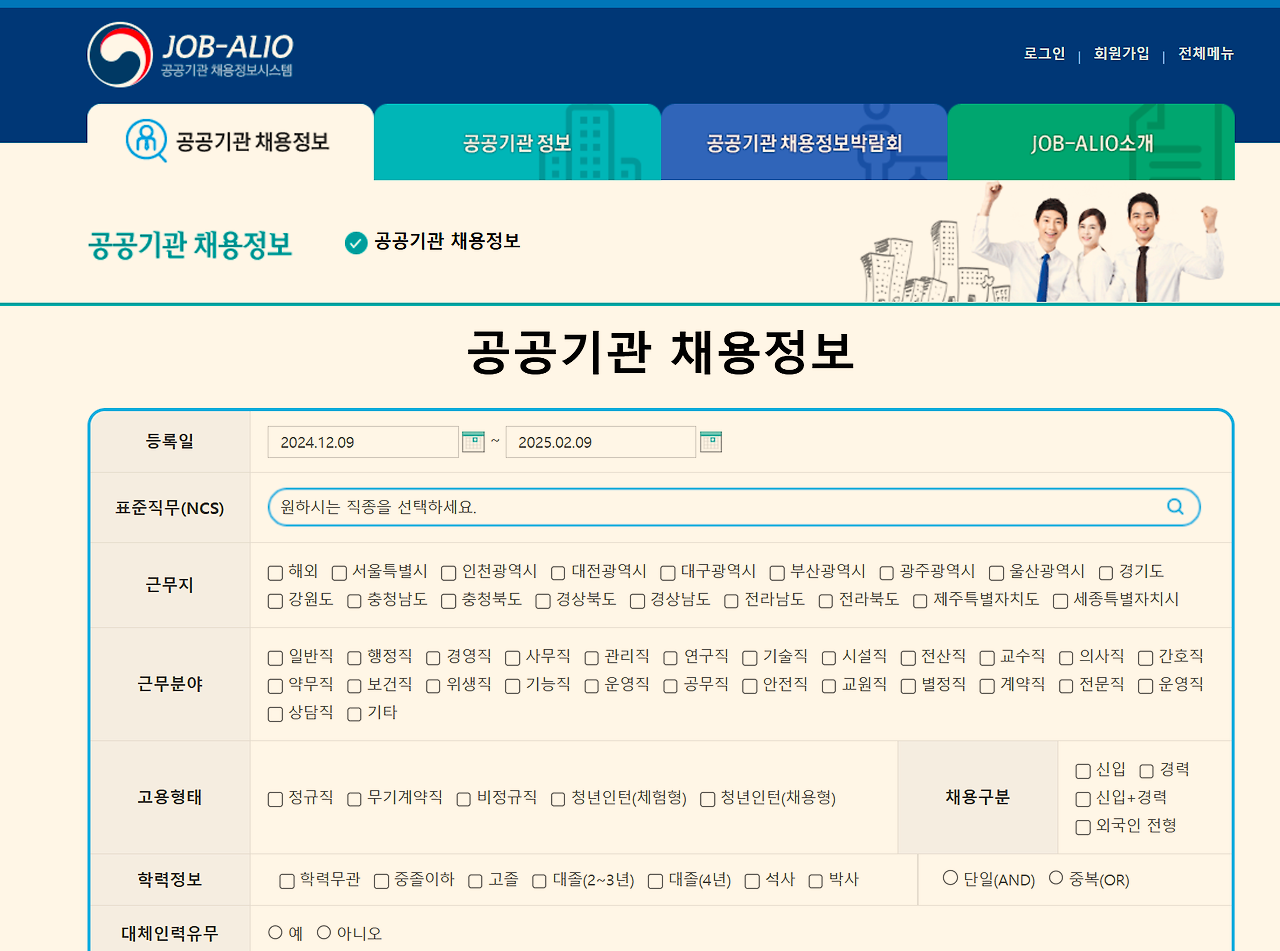Check the 일반직 job field box
This screenshot has height=951, width=1280.
[x=275, y=658]
